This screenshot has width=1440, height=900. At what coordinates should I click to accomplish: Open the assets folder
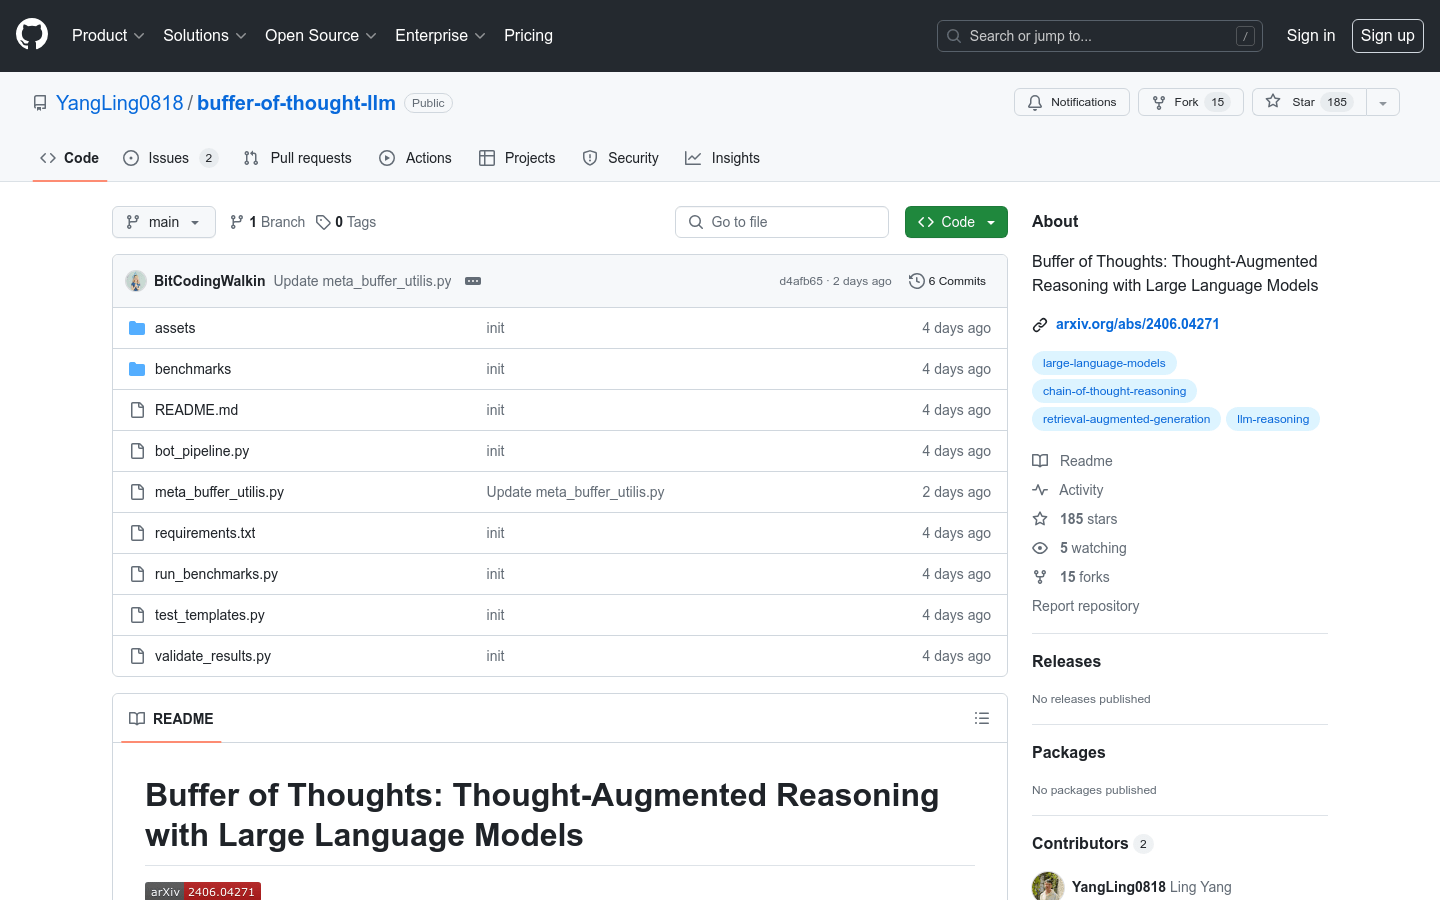175,328
